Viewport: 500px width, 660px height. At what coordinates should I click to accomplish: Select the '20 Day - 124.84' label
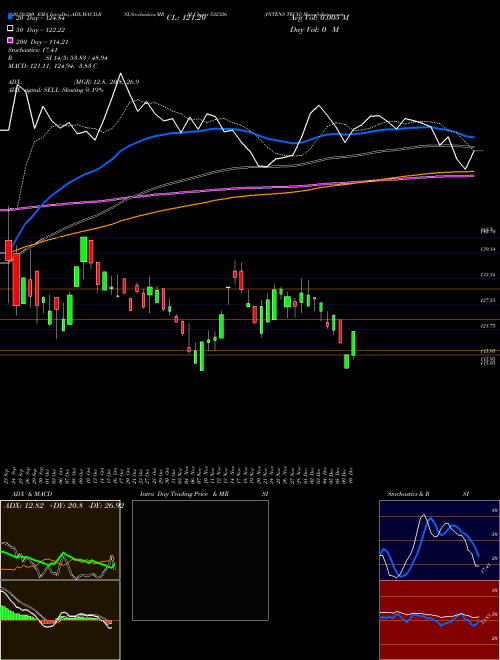pyautogui.click(x=40, y=18)
